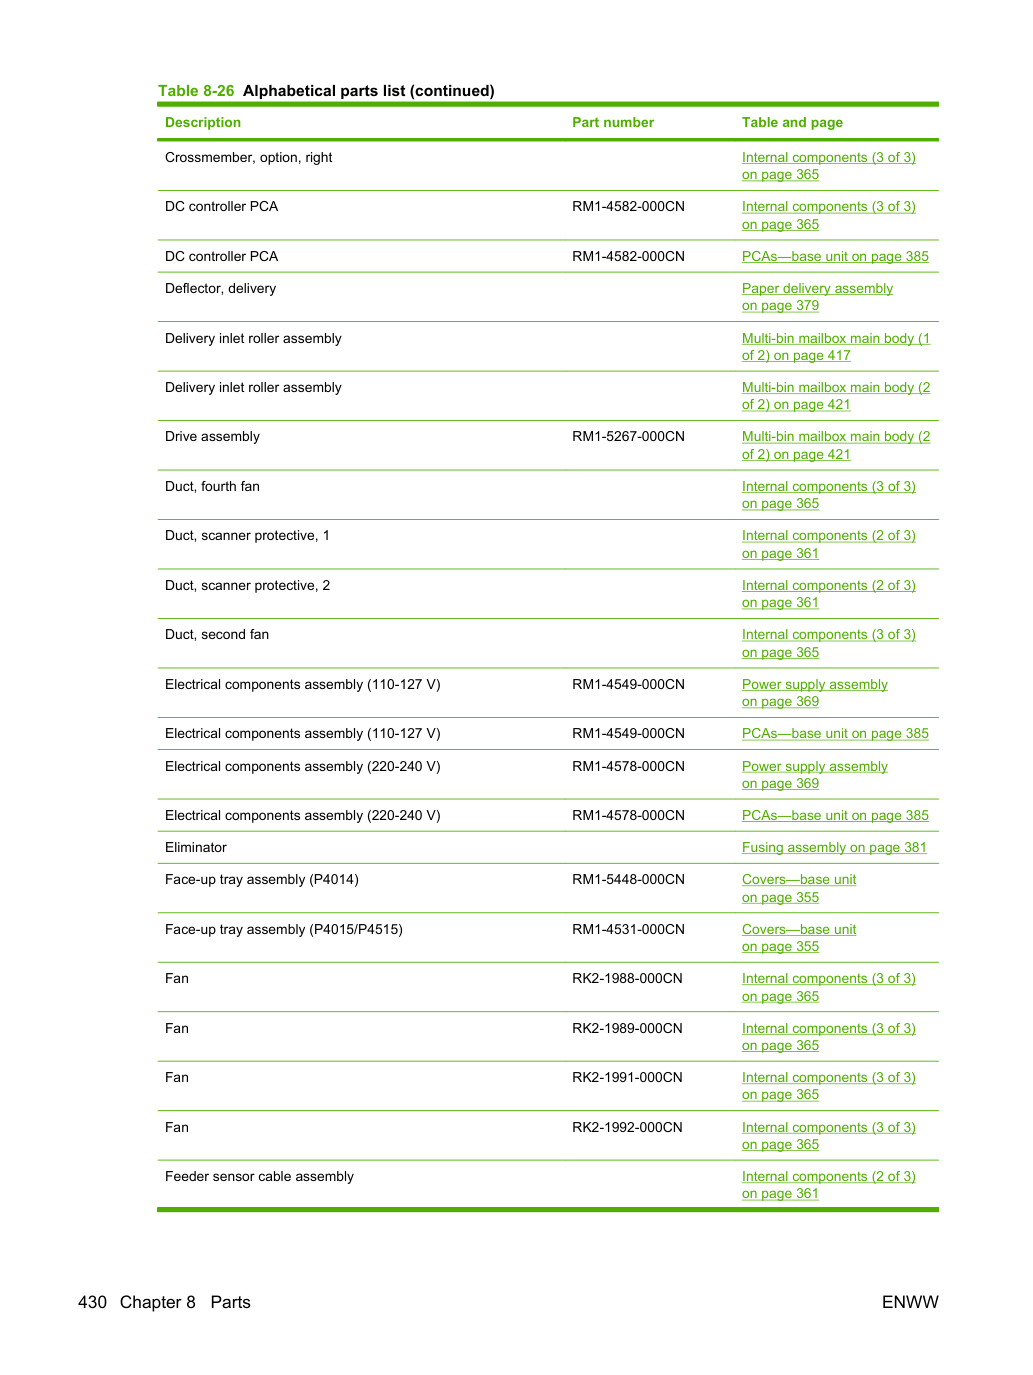Open link for Duct, scanner protective, 1
This screenshot has width=1033, height=1375.
[x=828, y=544]
